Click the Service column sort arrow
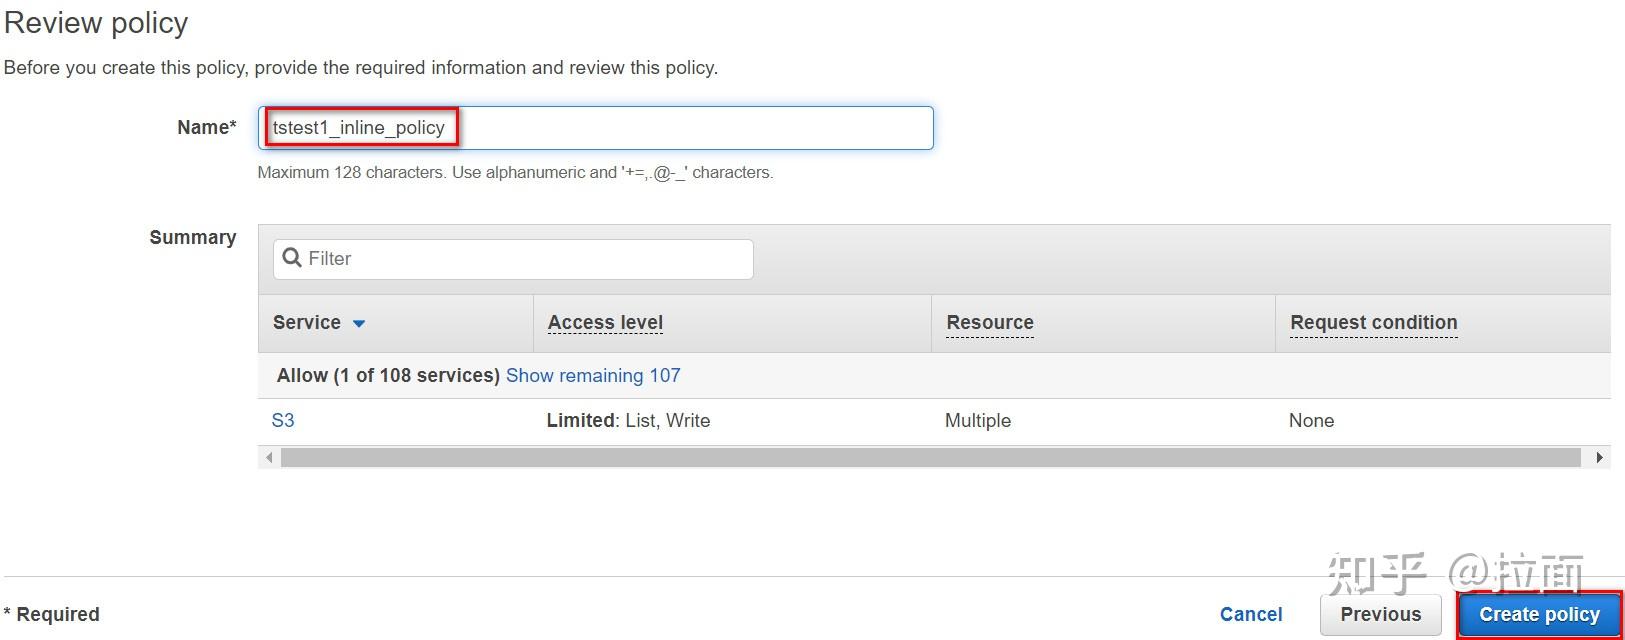The width and height of the screenshot is (1625, 640). point(359,323)
